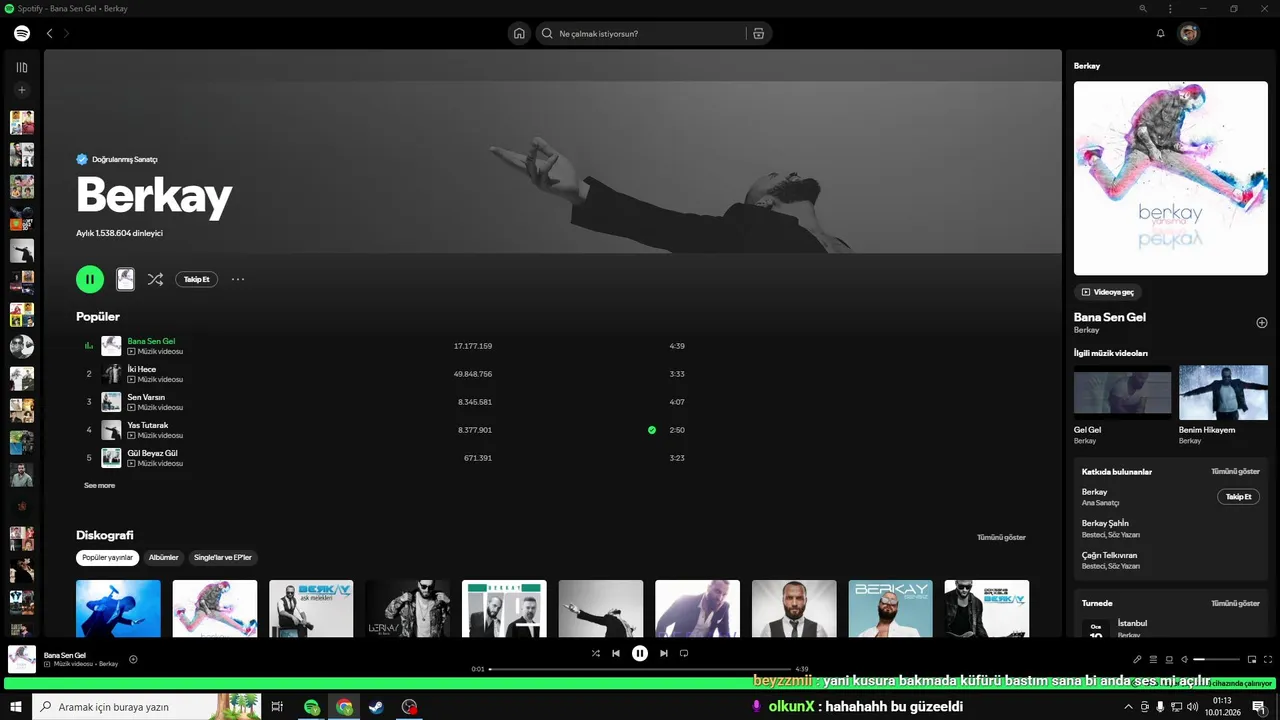
Task: Click the Bana Sen Gel preview tile next to play
Action: click(125, 279)
